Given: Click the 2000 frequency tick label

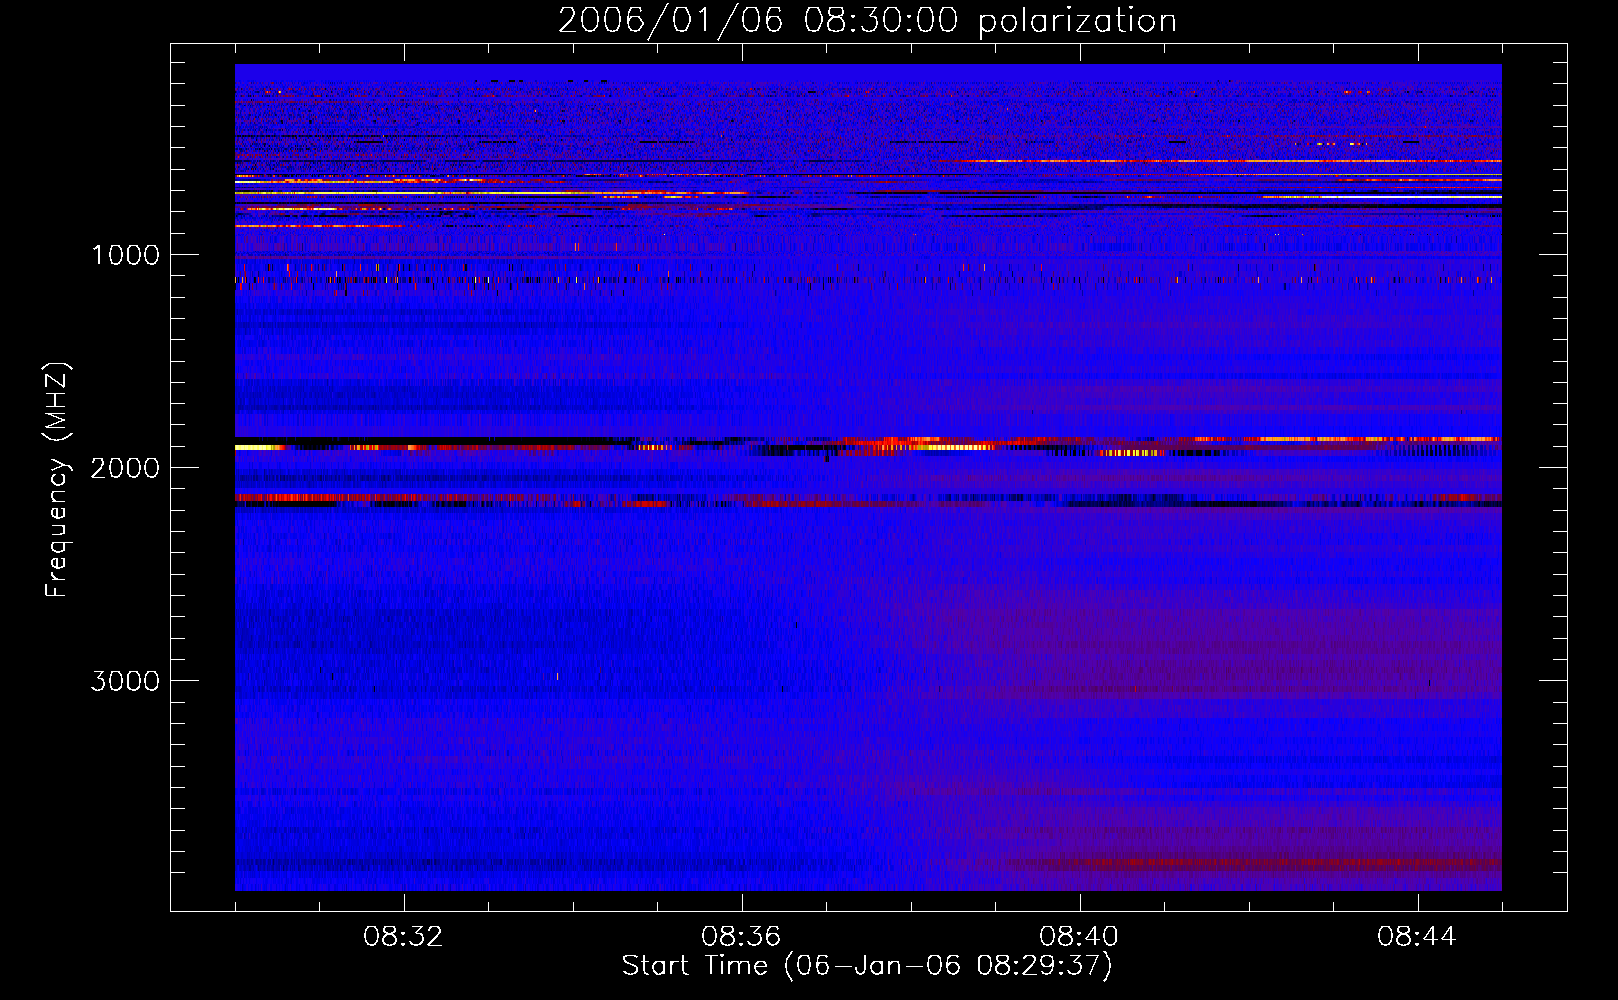Looking at the screenshot, I should pos(125,468).
